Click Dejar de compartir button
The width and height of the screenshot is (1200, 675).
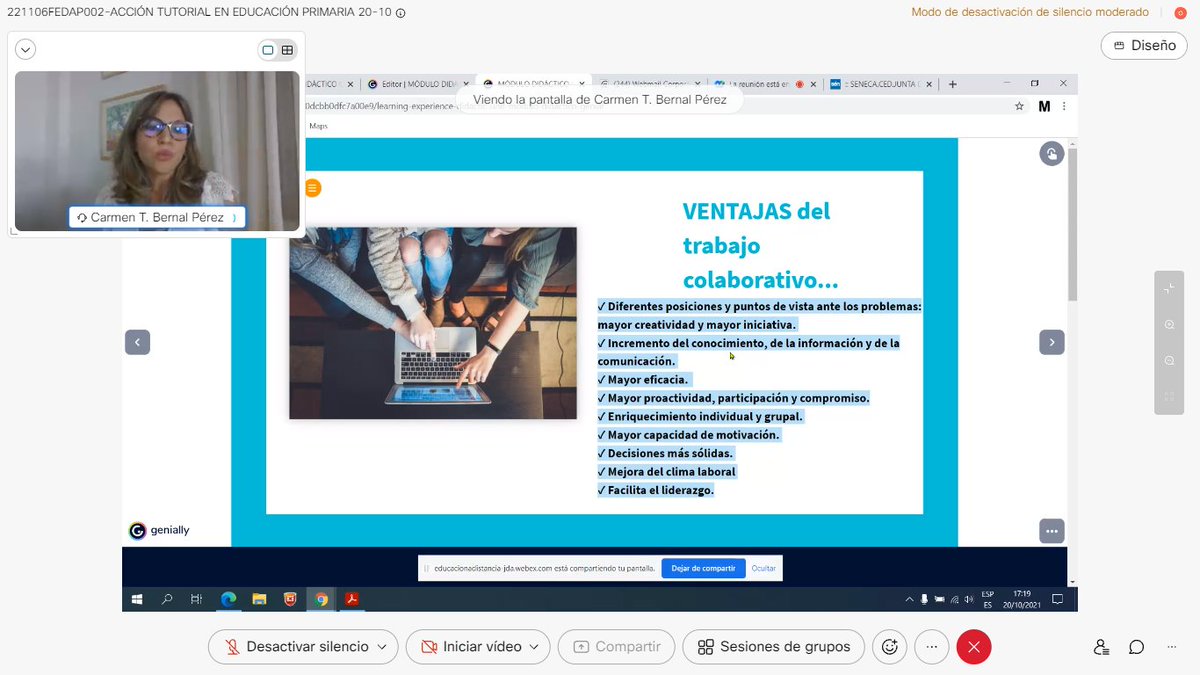703,568
